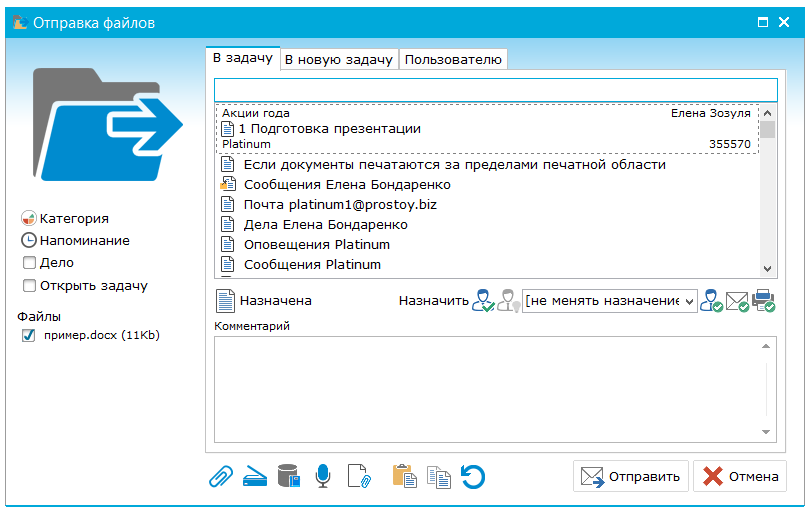Click the 'Отправить' button
This screenshot has width=810, height=514.
(631, 476)
